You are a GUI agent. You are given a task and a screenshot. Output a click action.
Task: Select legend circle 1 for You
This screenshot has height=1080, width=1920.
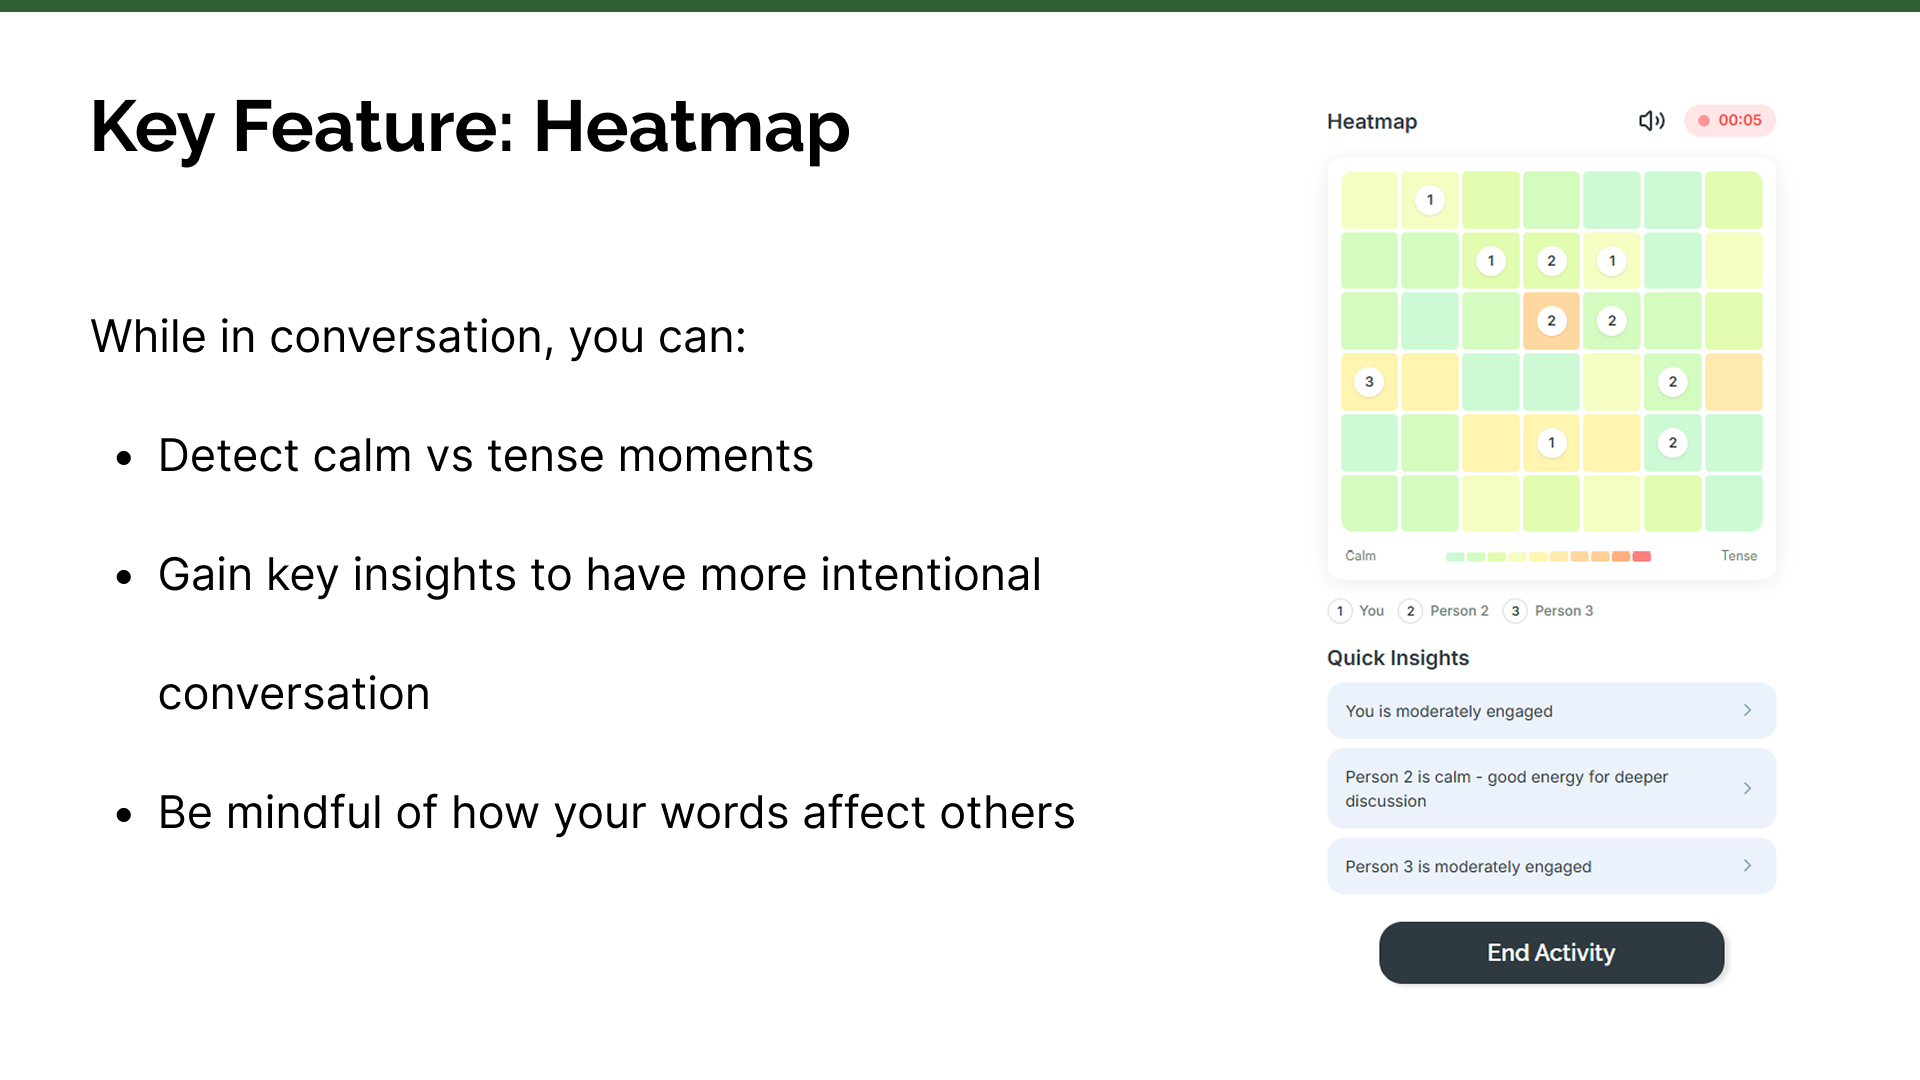point(1340,611)
